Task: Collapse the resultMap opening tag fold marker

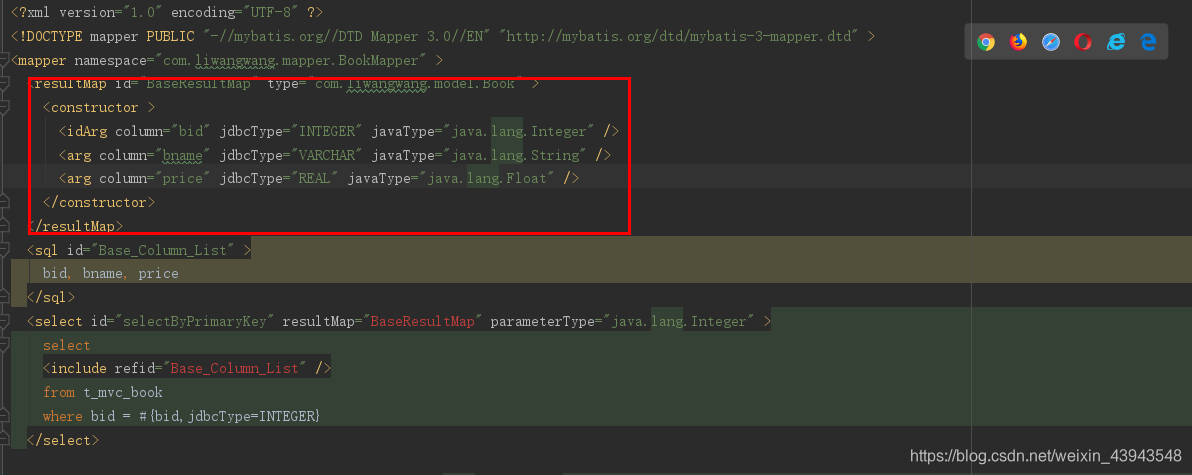Action: [x=4, y=84]
